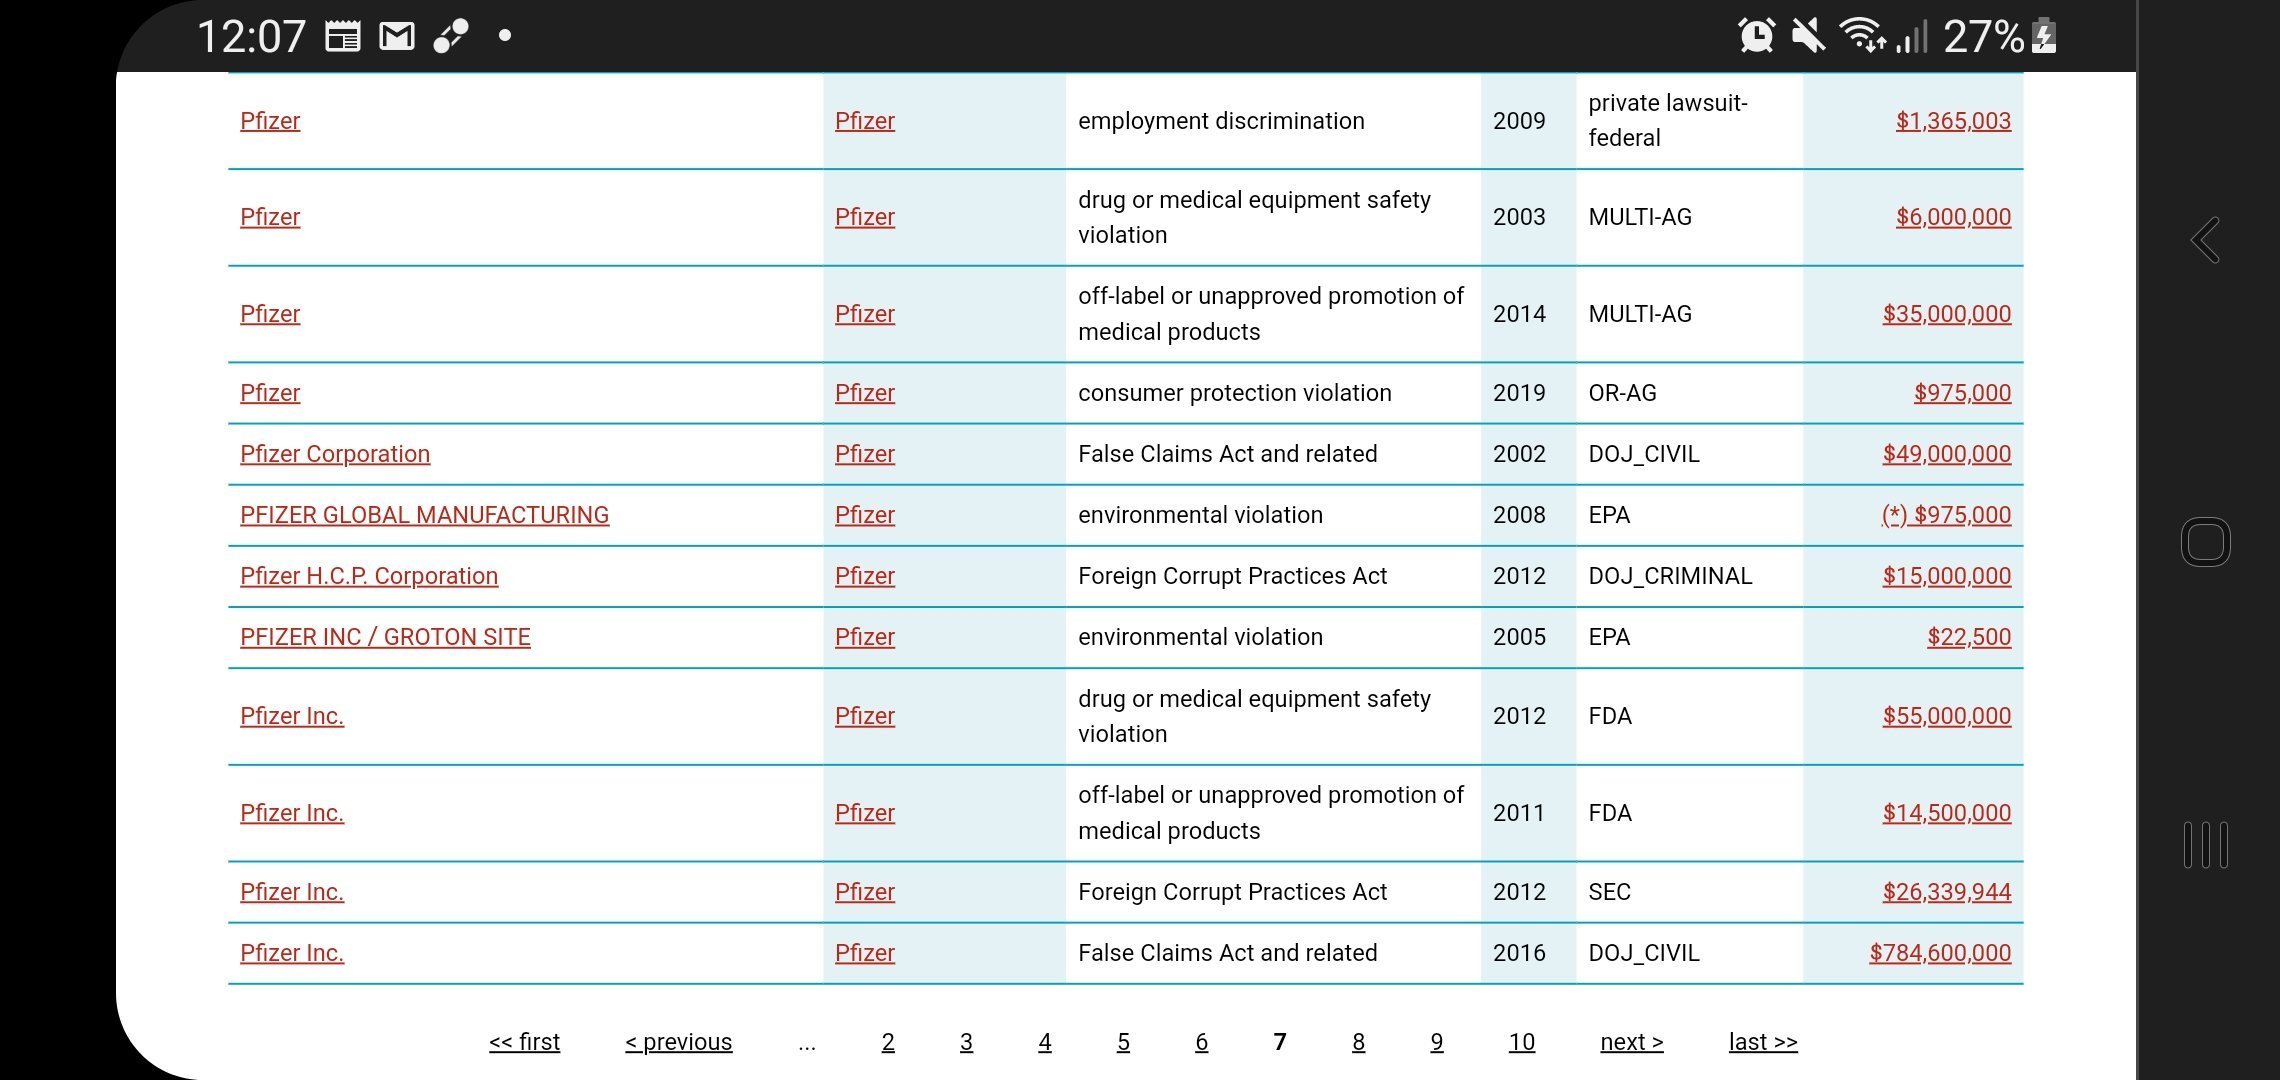Open the $55,000,000 penalty record

(1946, 716)
